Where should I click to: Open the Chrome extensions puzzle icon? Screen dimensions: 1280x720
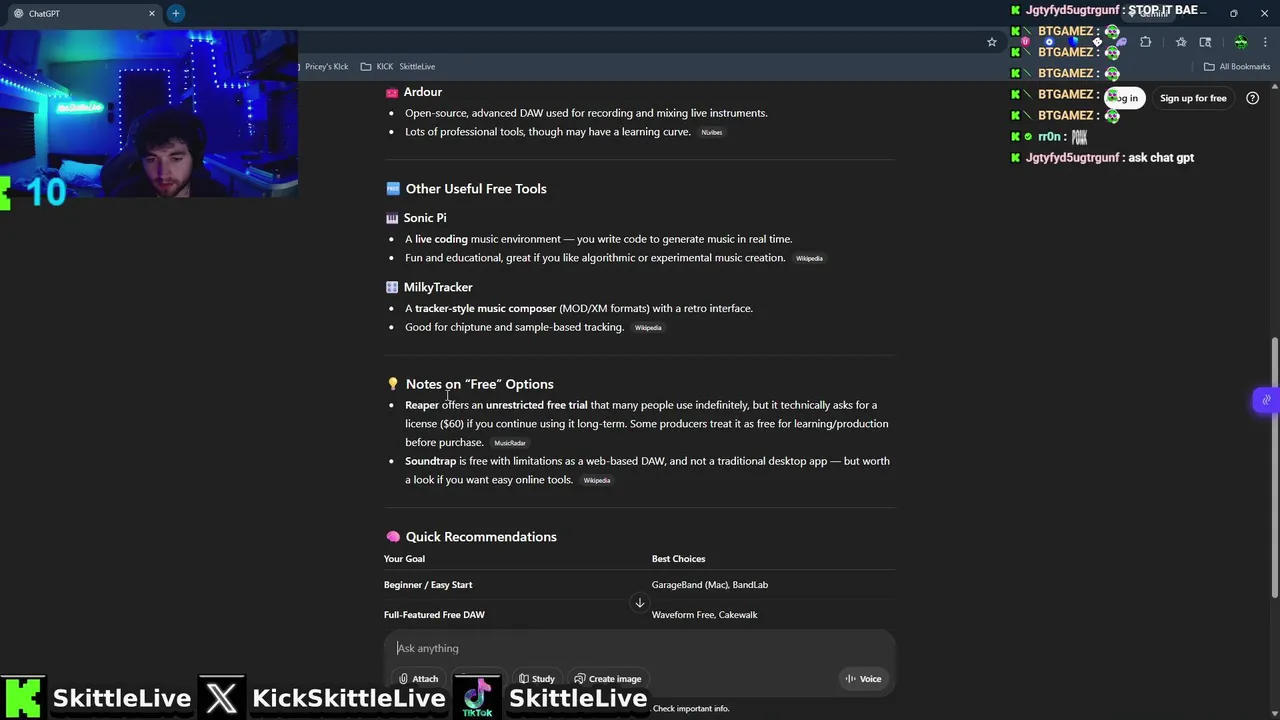click(1145, 42)
